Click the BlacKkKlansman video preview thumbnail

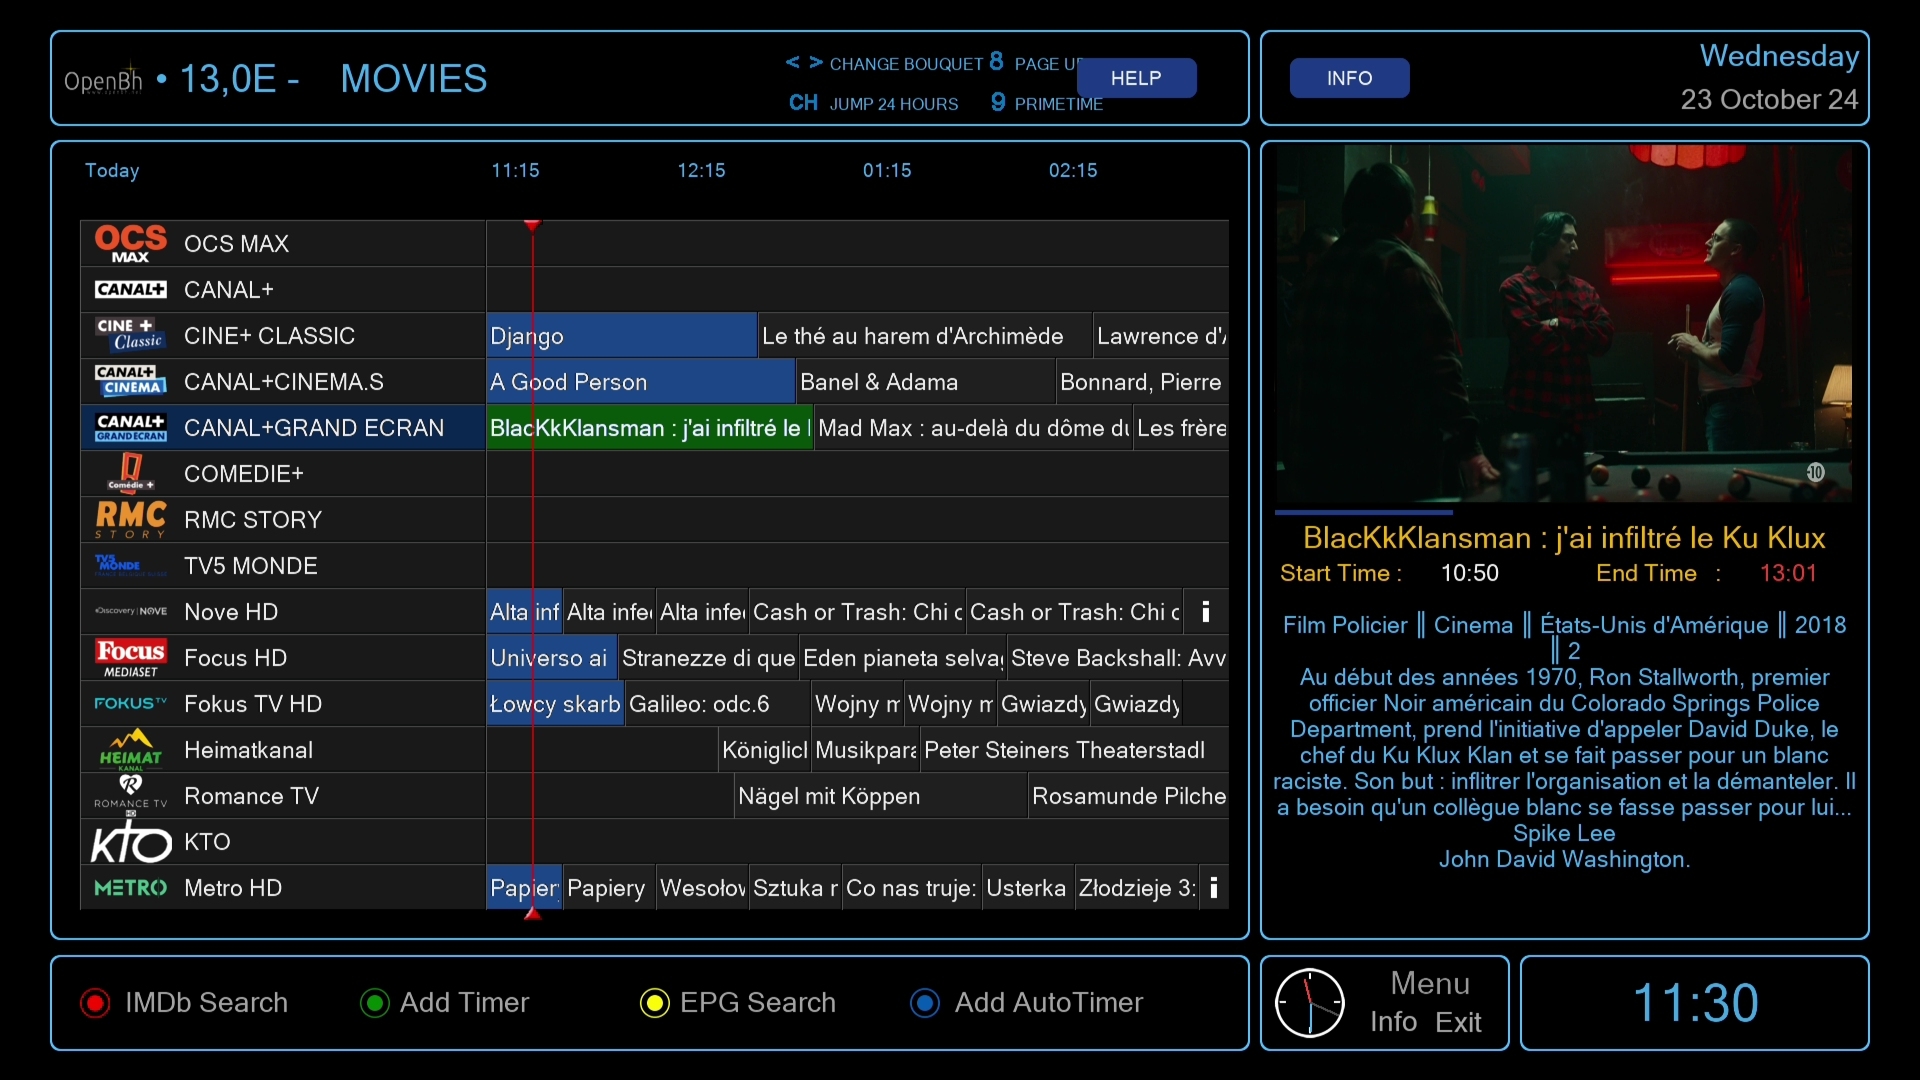coord(1564,324)
